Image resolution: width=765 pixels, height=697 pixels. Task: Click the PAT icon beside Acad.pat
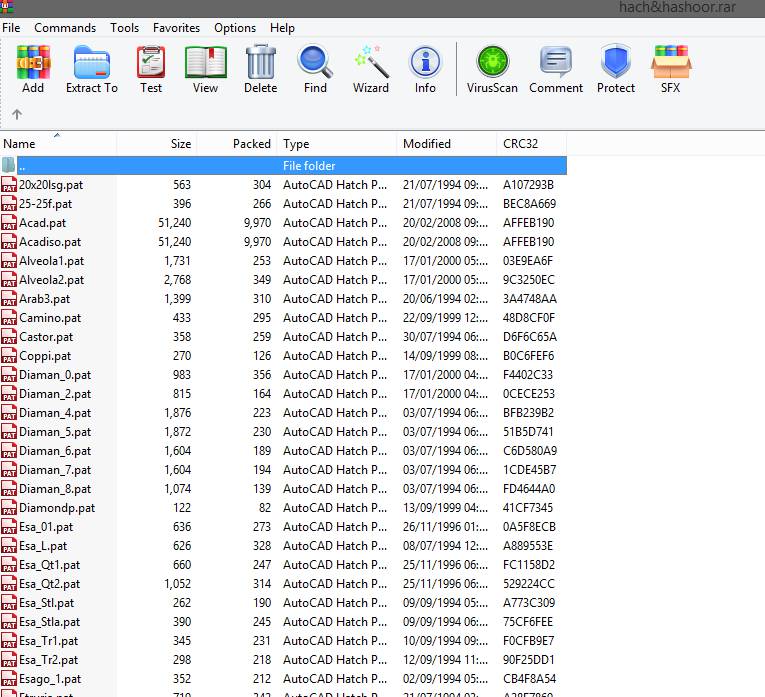point(9,223)
